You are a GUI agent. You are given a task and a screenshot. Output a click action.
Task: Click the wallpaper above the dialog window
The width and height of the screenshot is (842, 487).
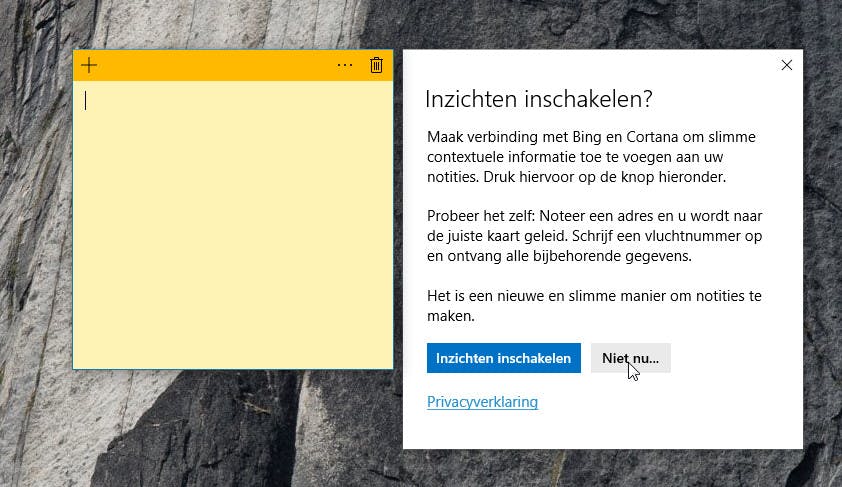pyautogui.click(x=600, y=25)
